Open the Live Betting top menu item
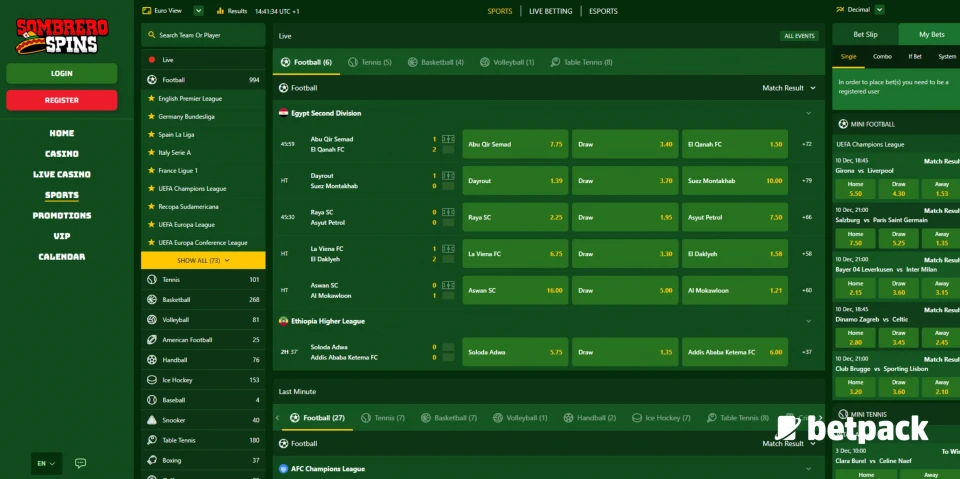The width and height of the screenshot is (960, 479). click(x=550, y=11)
